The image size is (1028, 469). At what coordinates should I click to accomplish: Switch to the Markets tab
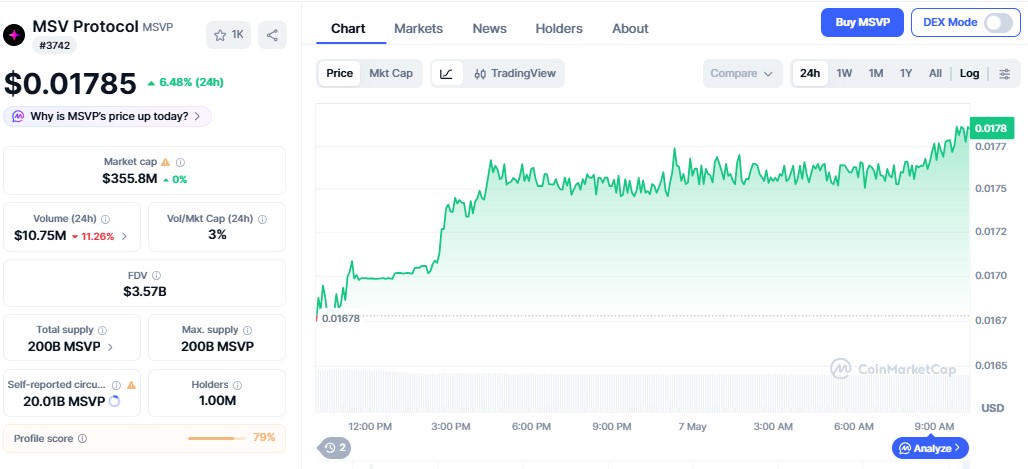tap(418, 29)
